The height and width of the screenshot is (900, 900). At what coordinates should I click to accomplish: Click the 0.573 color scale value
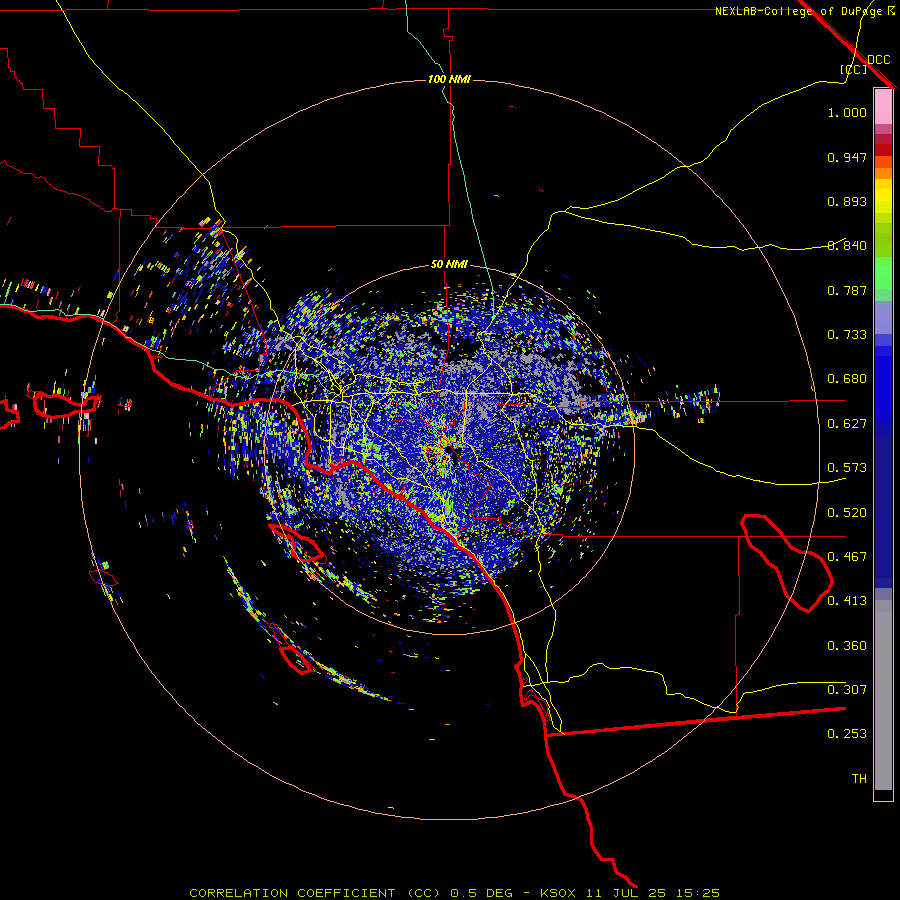(847, 468)
